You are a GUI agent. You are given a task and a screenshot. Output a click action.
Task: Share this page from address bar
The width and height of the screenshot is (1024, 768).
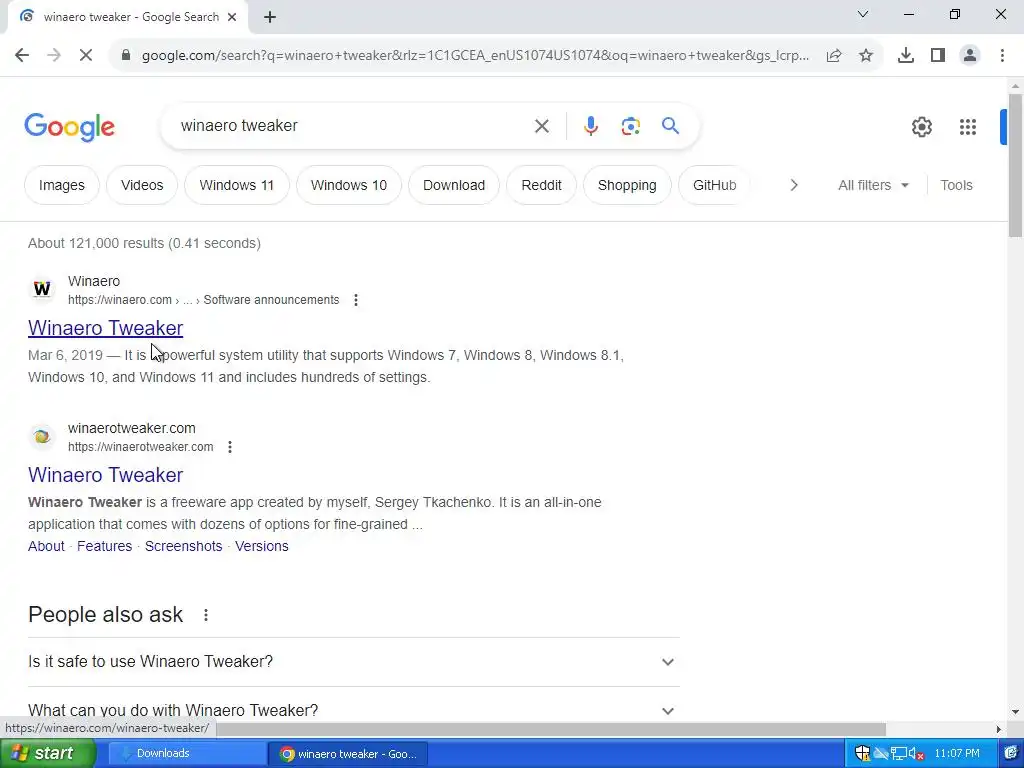pos(833,56)
